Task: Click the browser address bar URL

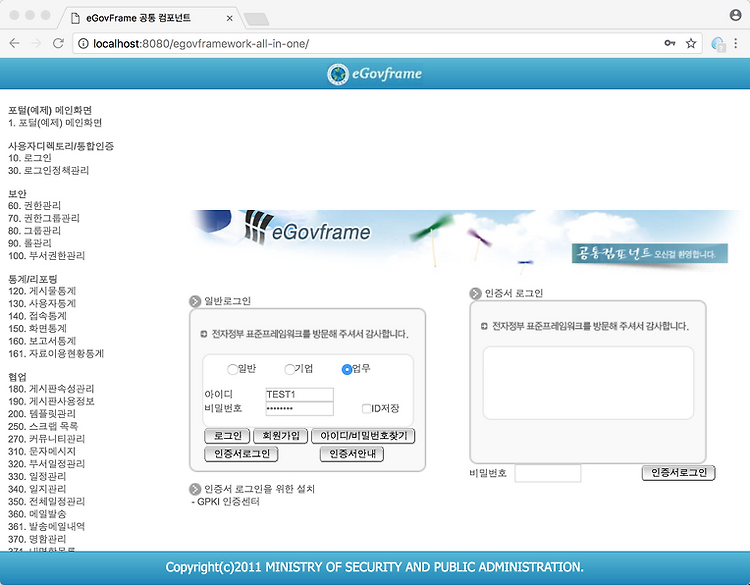Action: (x=201, y=44)
